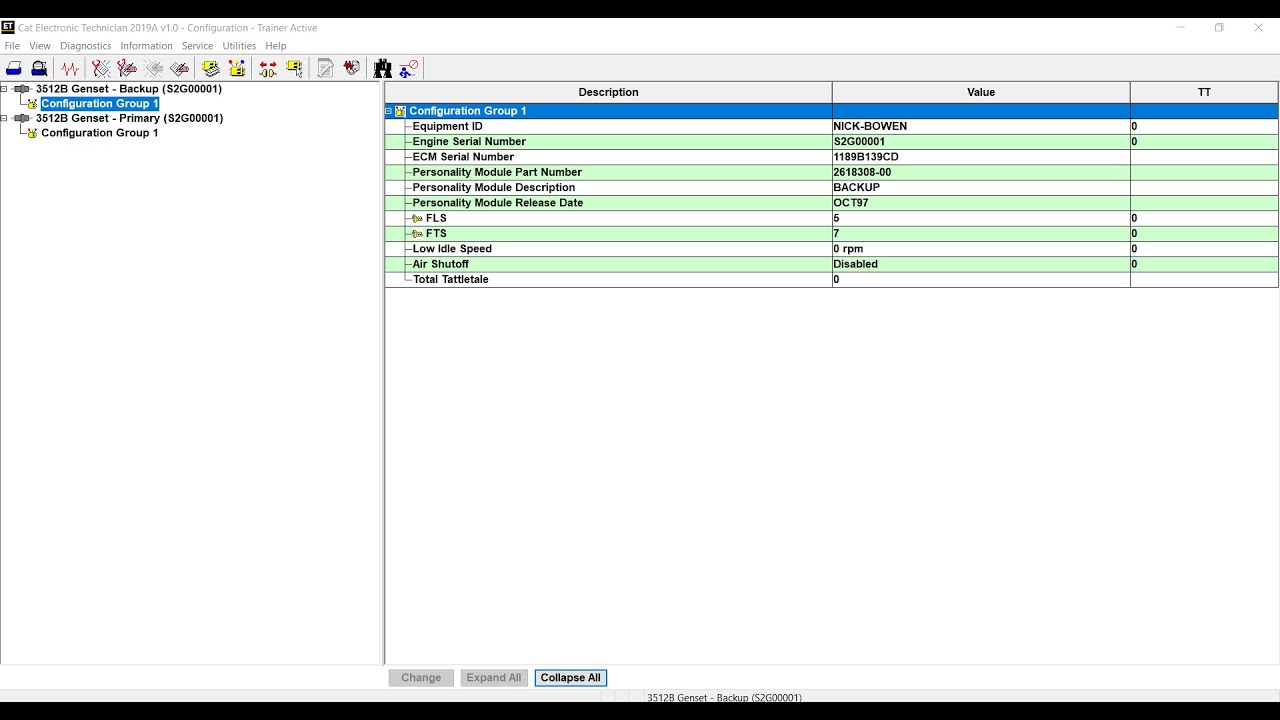Click the trainer person with prohibition icon
The image size is (1280, 720).
point(409,69)
